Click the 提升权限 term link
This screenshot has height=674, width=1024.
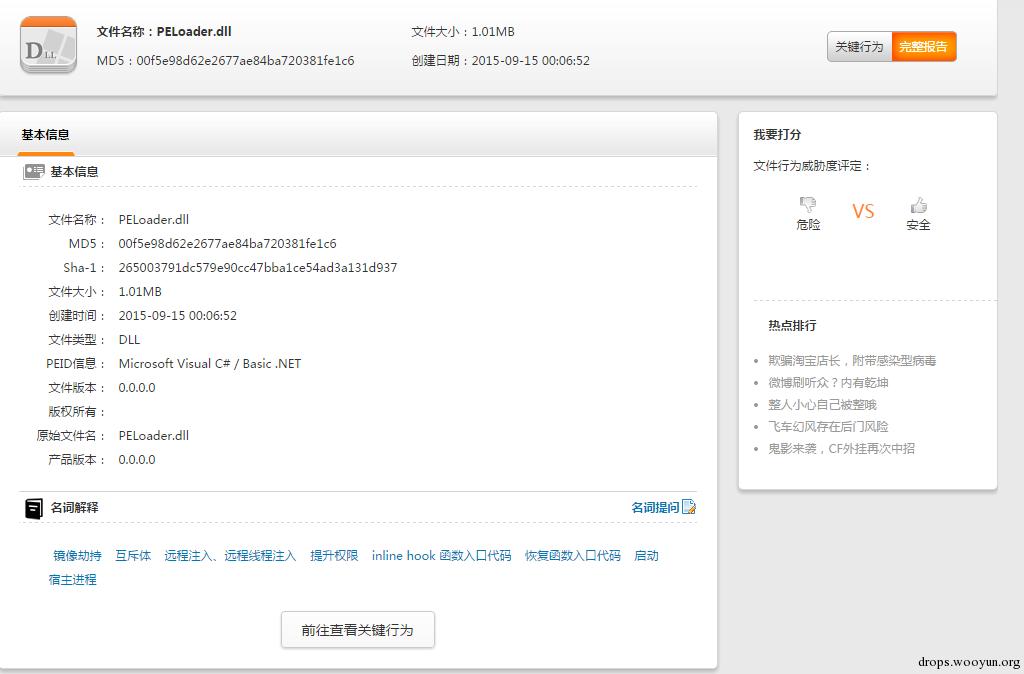(x=334, y=556)
